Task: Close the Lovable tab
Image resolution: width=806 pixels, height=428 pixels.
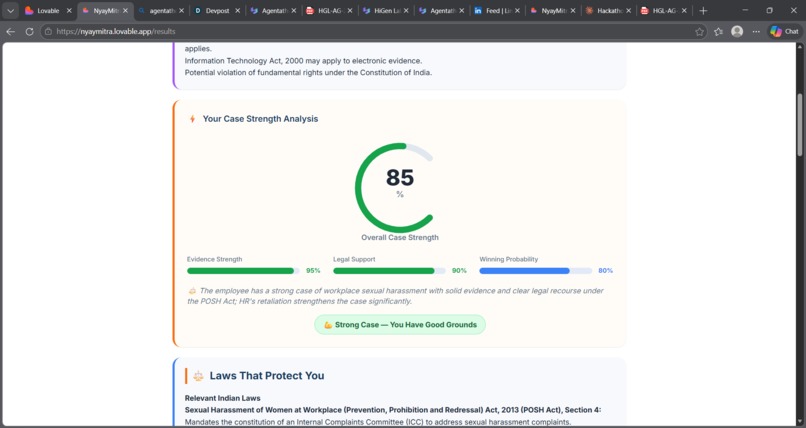Action: pos(69,10)
